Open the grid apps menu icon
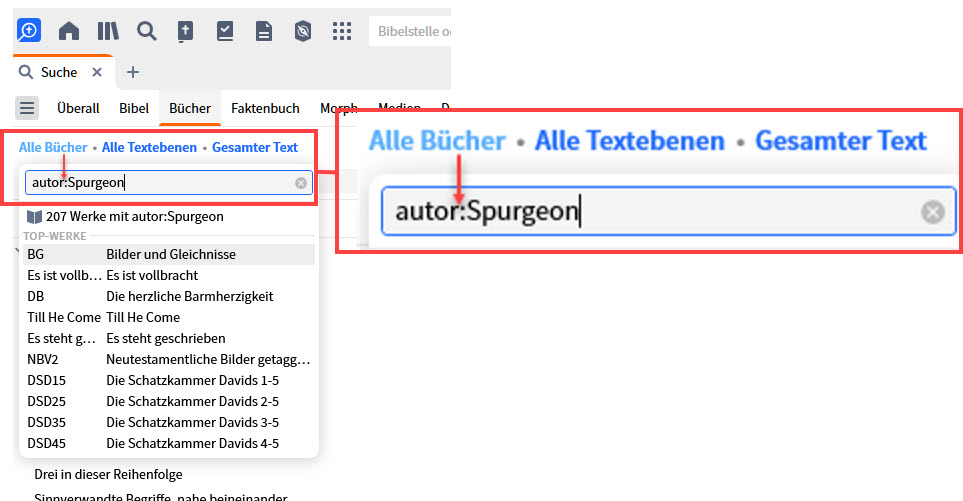963x501 pixels. (342, 31)
